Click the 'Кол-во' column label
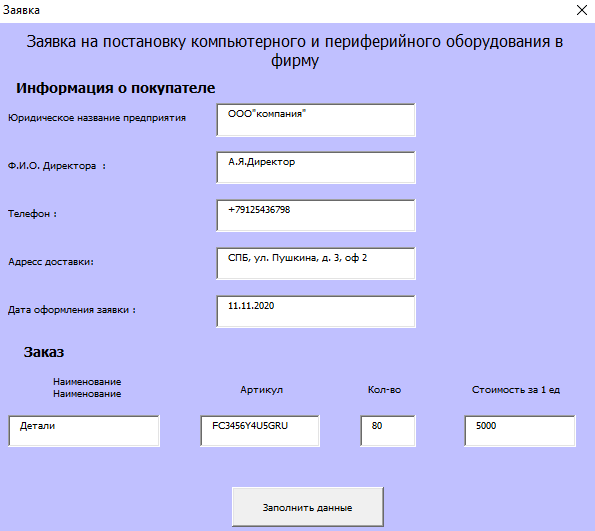595x531 pixels. tap(384, 390)
